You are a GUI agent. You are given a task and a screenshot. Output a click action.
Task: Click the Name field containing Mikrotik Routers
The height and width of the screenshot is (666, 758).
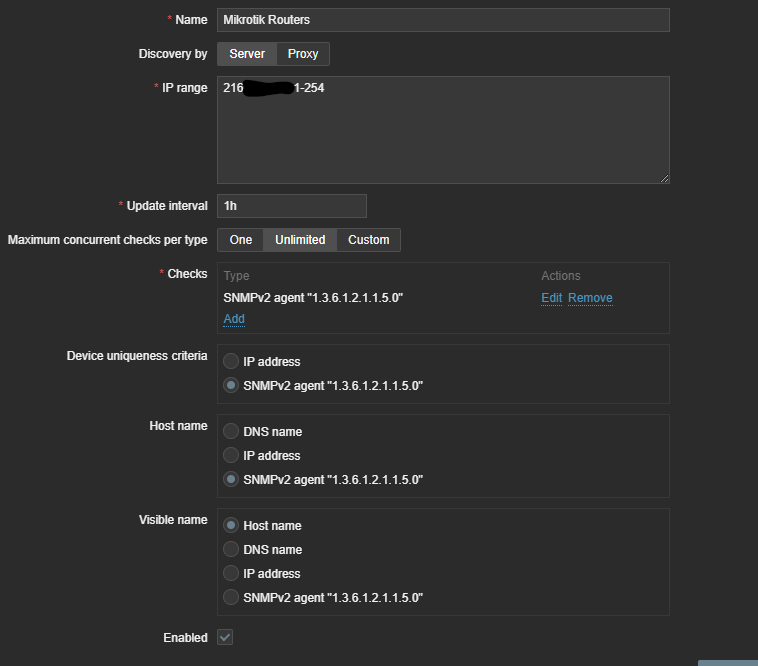click(x=442, y=20)
